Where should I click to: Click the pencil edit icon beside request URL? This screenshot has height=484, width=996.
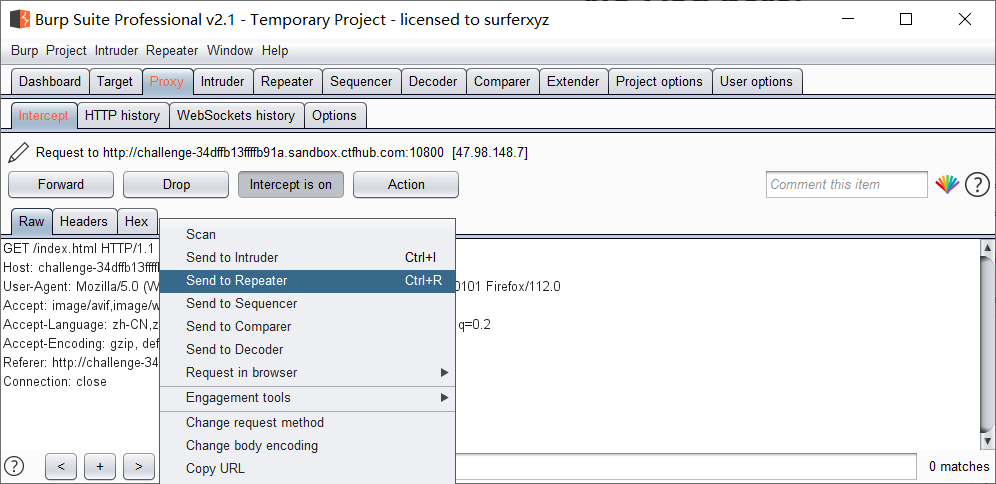tap(19, 152)
